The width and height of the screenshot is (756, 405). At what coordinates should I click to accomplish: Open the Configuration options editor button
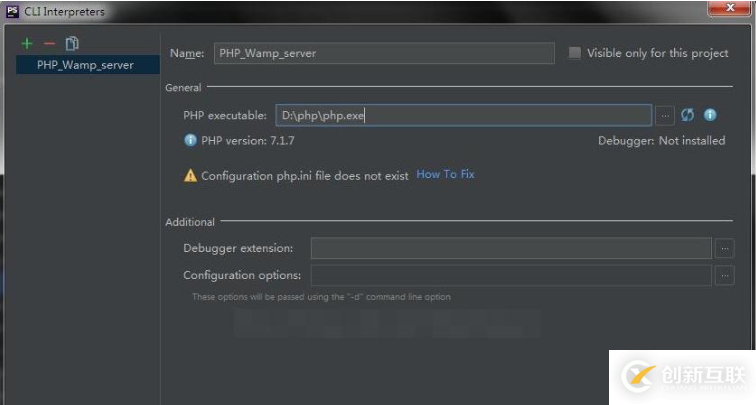(x=724, y=275)
